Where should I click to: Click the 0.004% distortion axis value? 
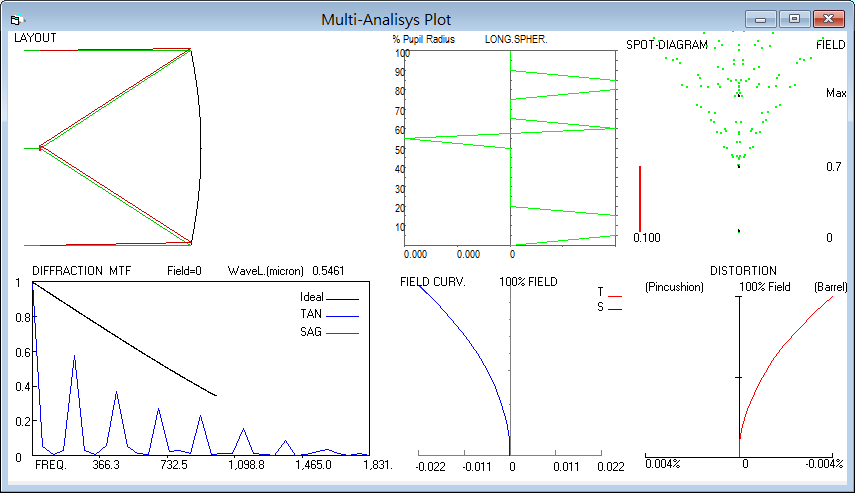click(x=663, y=464)
